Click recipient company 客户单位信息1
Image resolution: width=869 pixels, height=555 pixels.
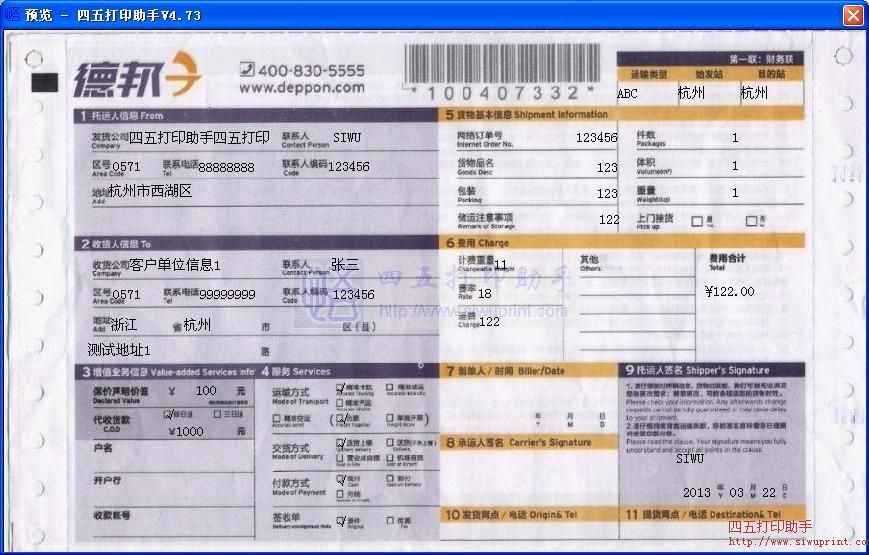pyautogui.click(x=175, y=265)
